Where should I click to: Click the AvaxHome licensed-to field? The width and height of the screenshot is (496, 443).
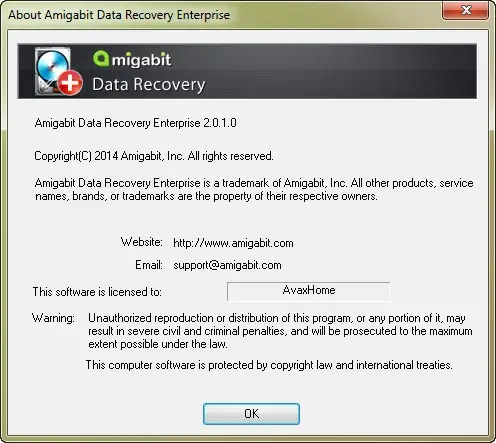[x=309, y=291]
